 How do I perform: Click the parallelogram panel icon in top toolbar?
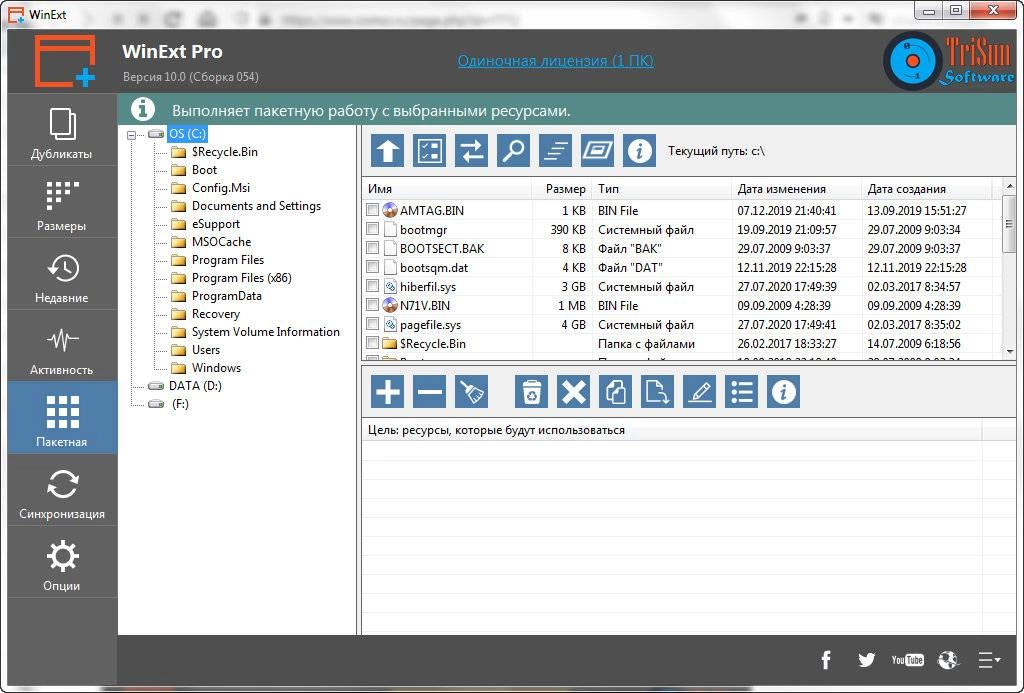coord(597,151)
